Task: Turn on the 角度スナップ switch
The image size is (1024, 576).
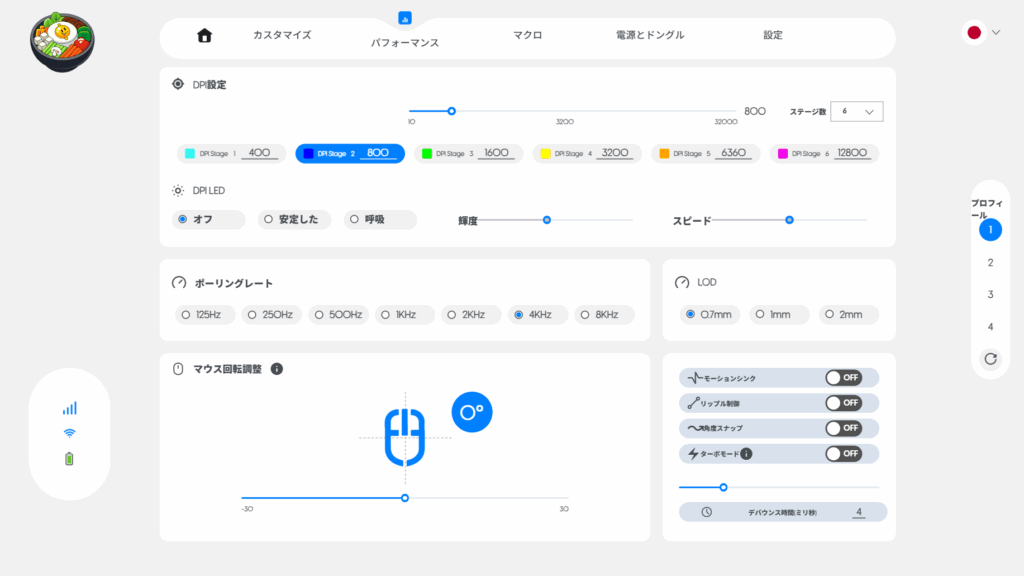Action: click(x=842, y=428)
